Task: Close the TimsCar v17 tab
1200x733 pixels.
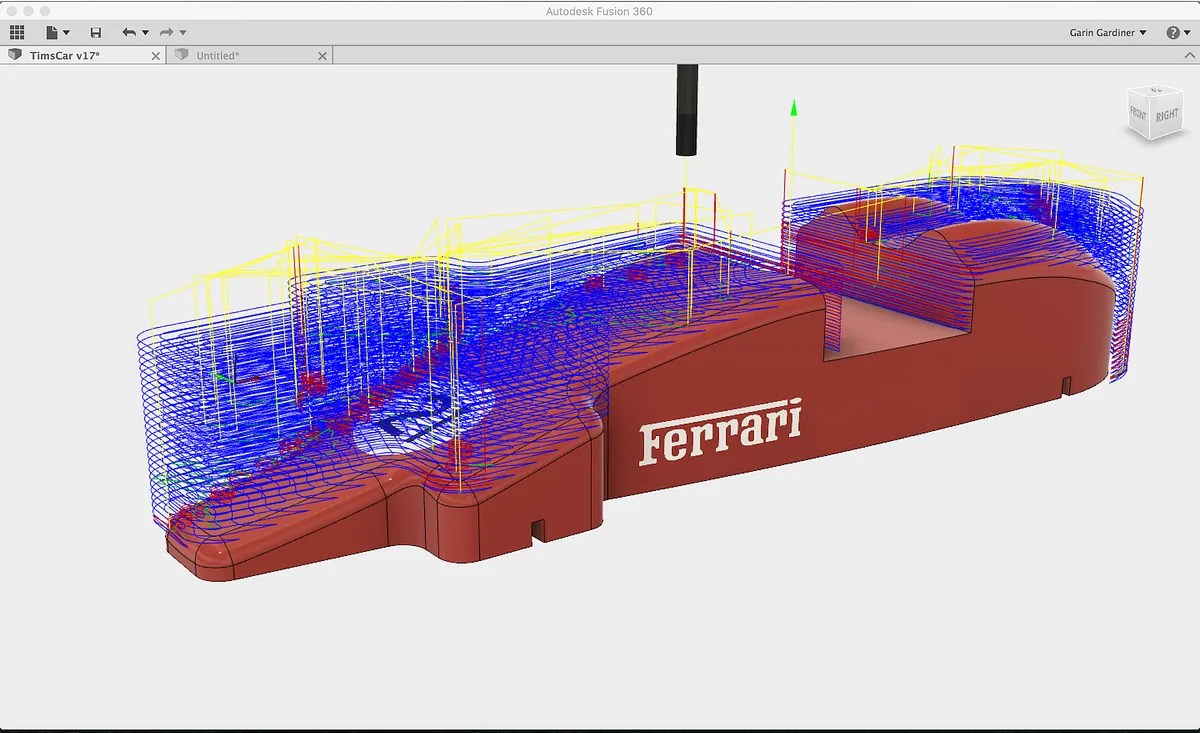Action: 155,56
